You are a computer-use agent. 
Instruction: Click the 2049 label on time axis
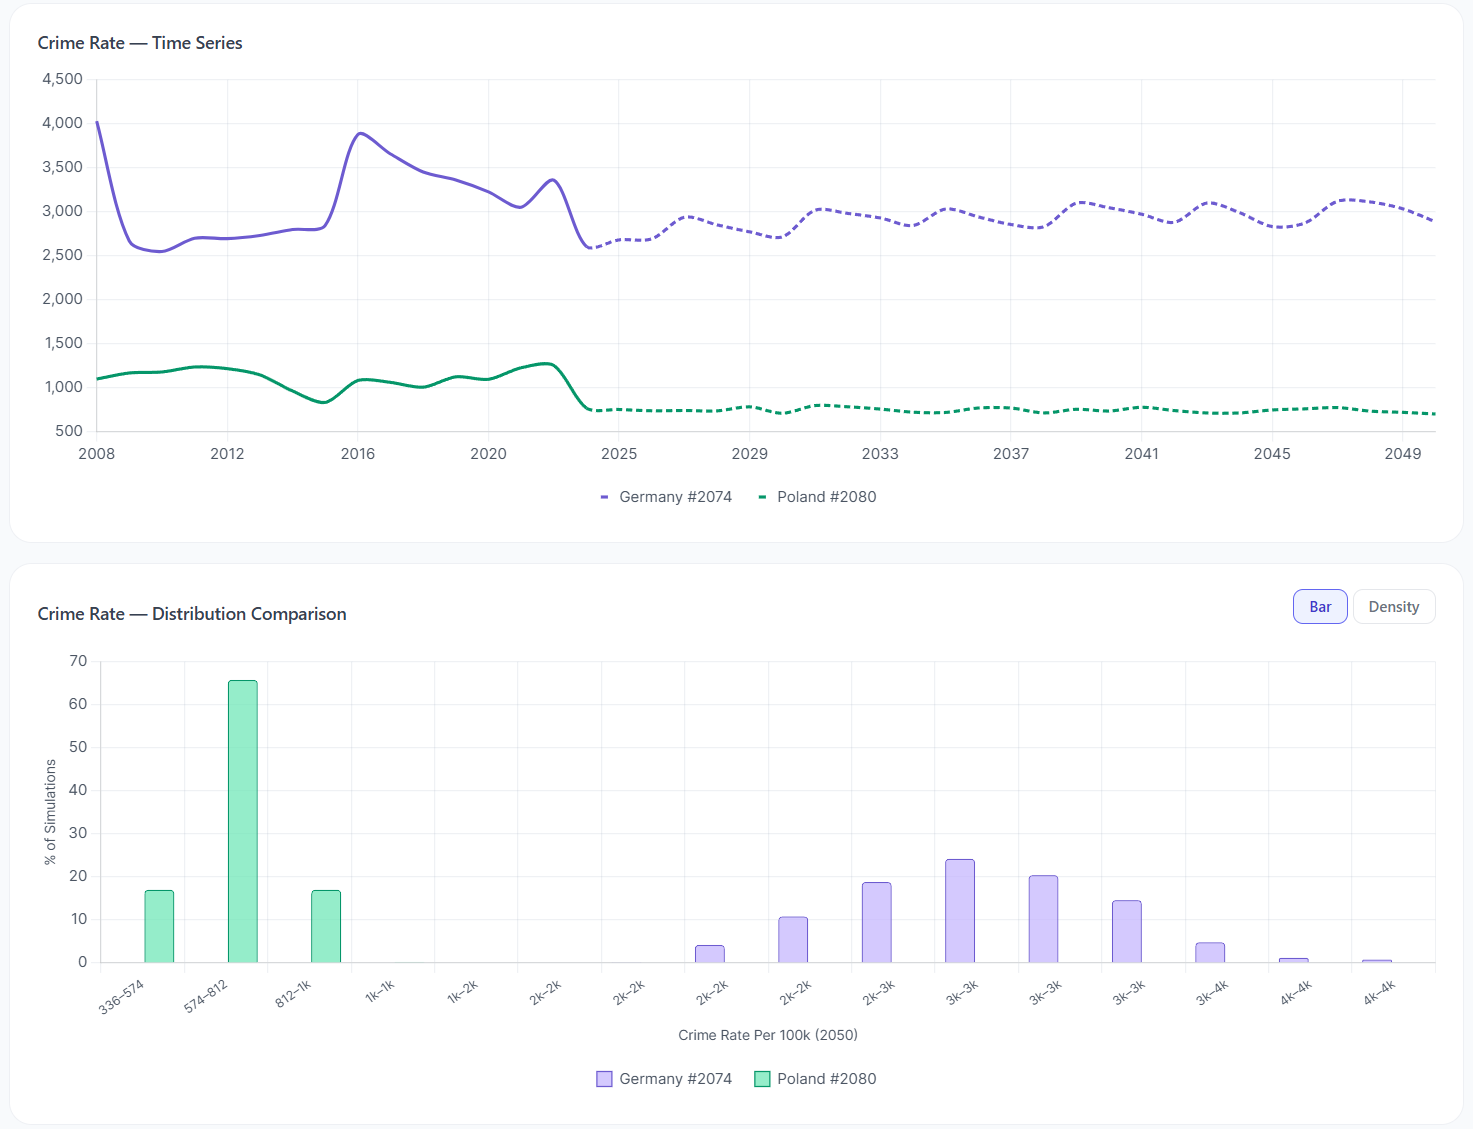[x=1402, y=454]
